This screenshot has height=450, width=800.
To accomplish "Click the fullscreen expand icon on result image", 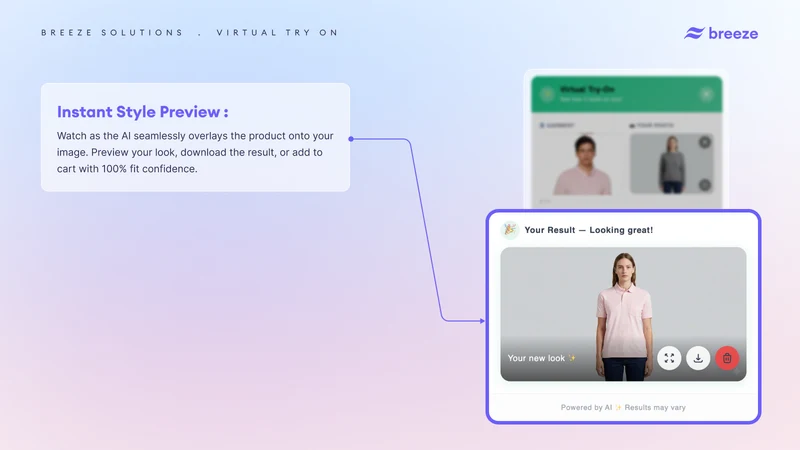I will (x=669, y=358).
